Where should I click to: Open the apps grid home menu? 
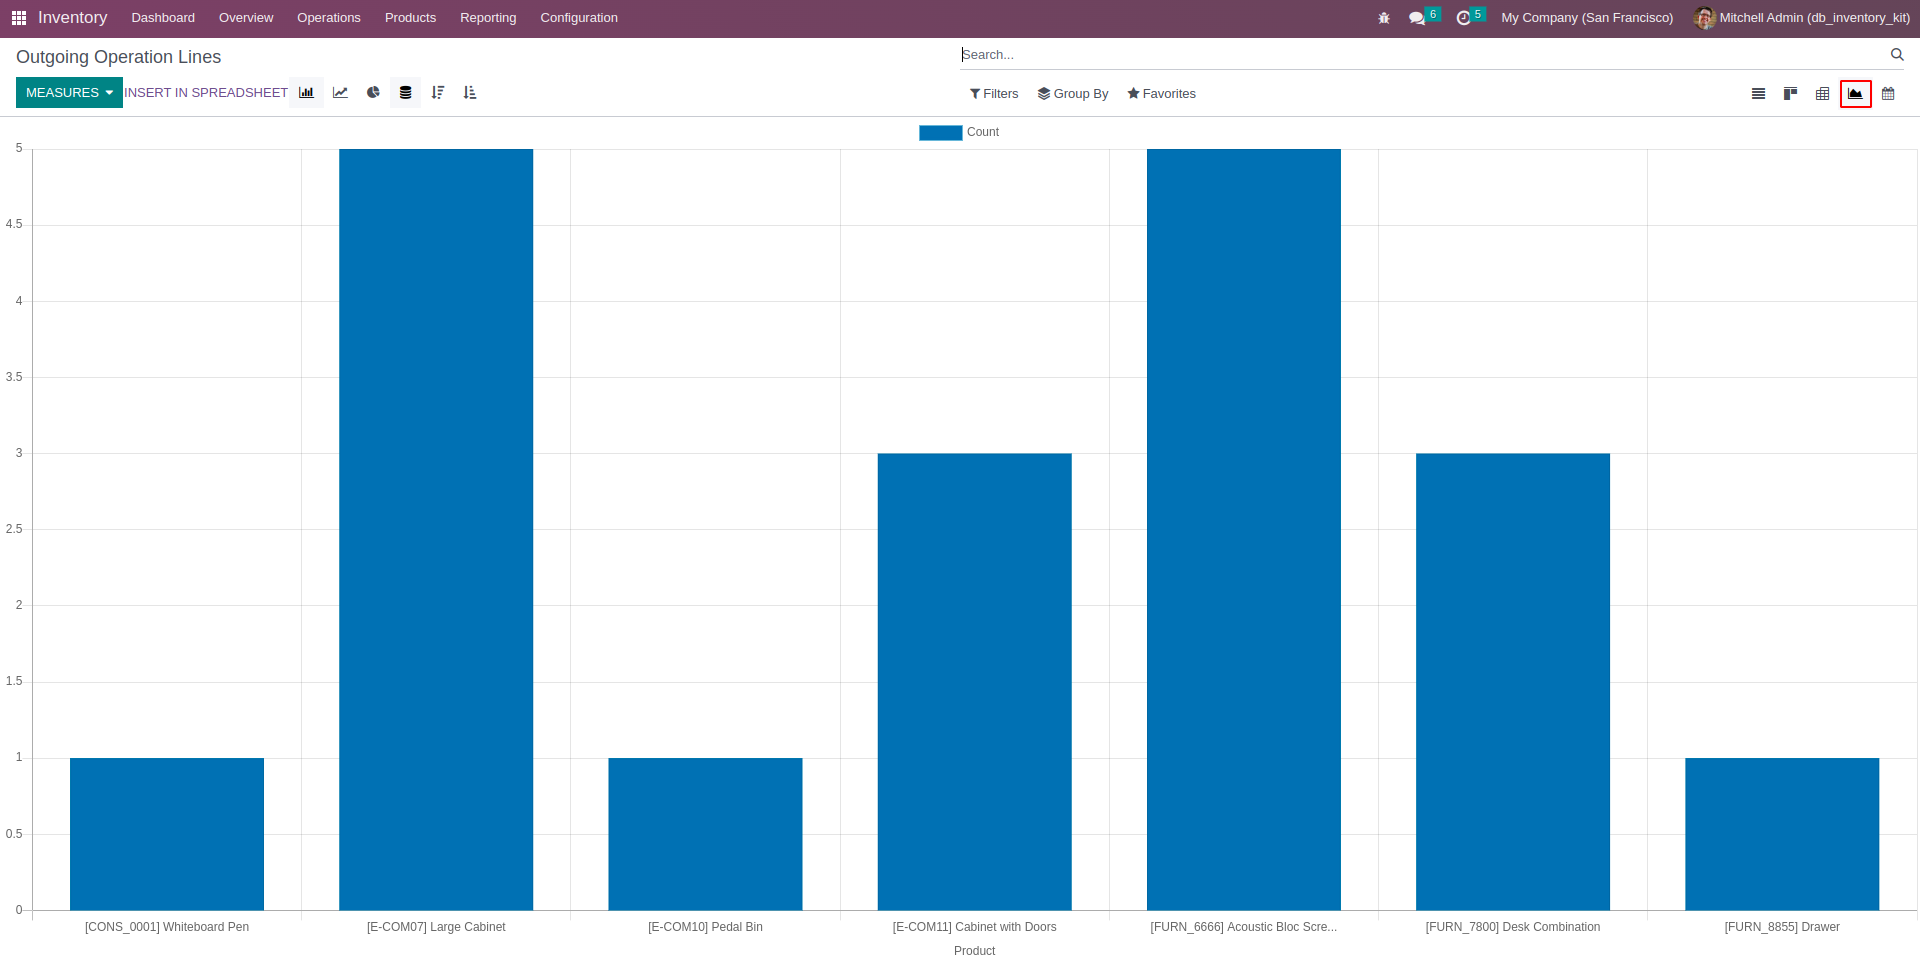pyautogui.click(x=18, y=18)
